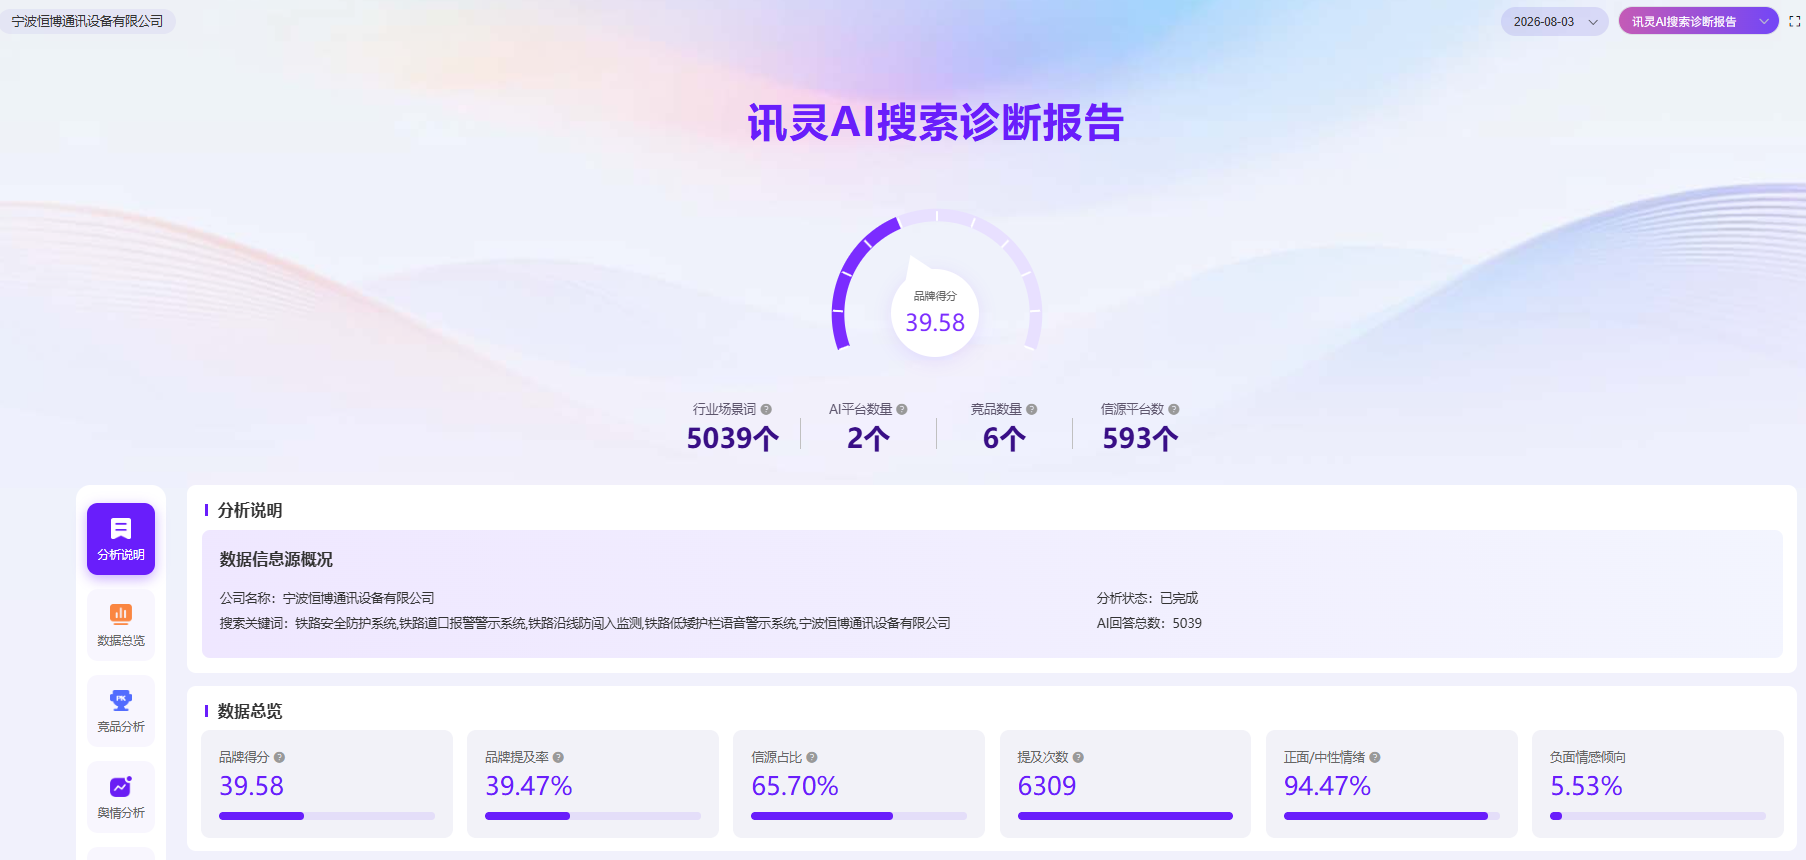Click the 数据总览 section heading
Image resolution: width=1806 pixels, height=860 pixels.
(x=250, y=711)
